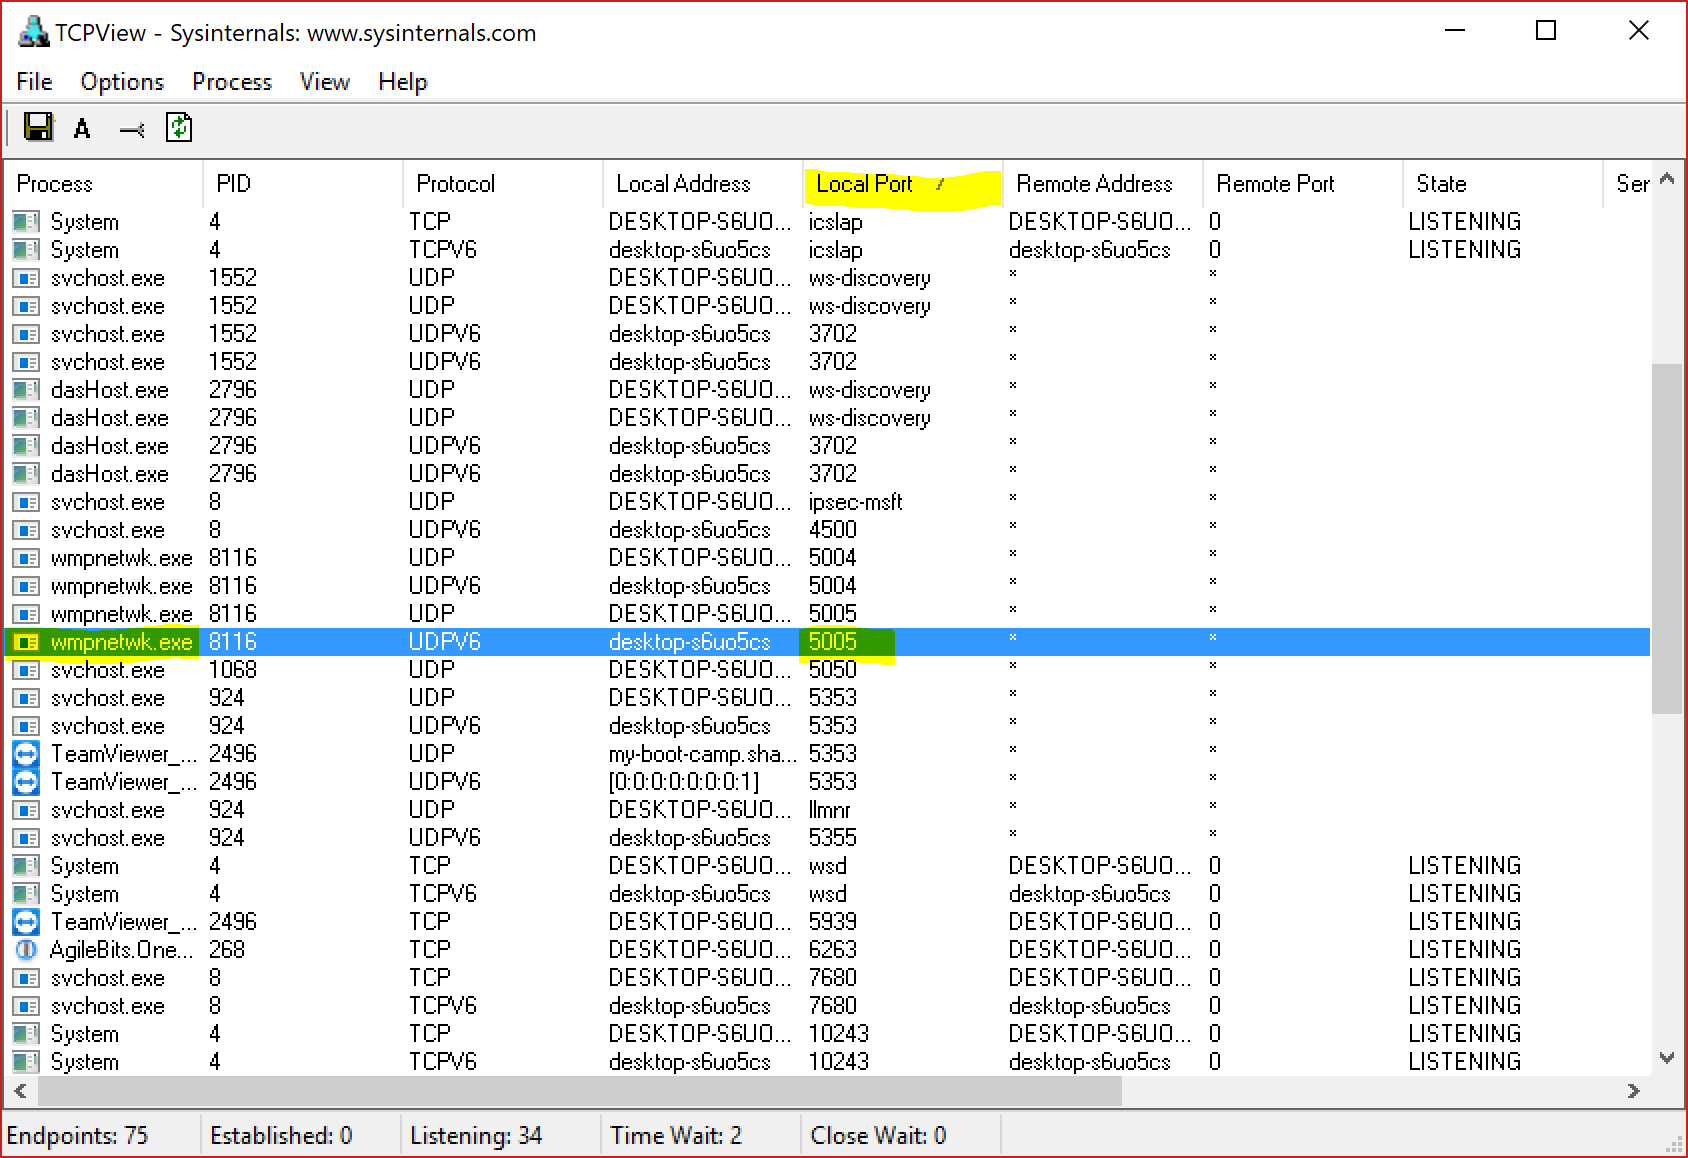Click the "6263" local port cell

coord(833,950)
